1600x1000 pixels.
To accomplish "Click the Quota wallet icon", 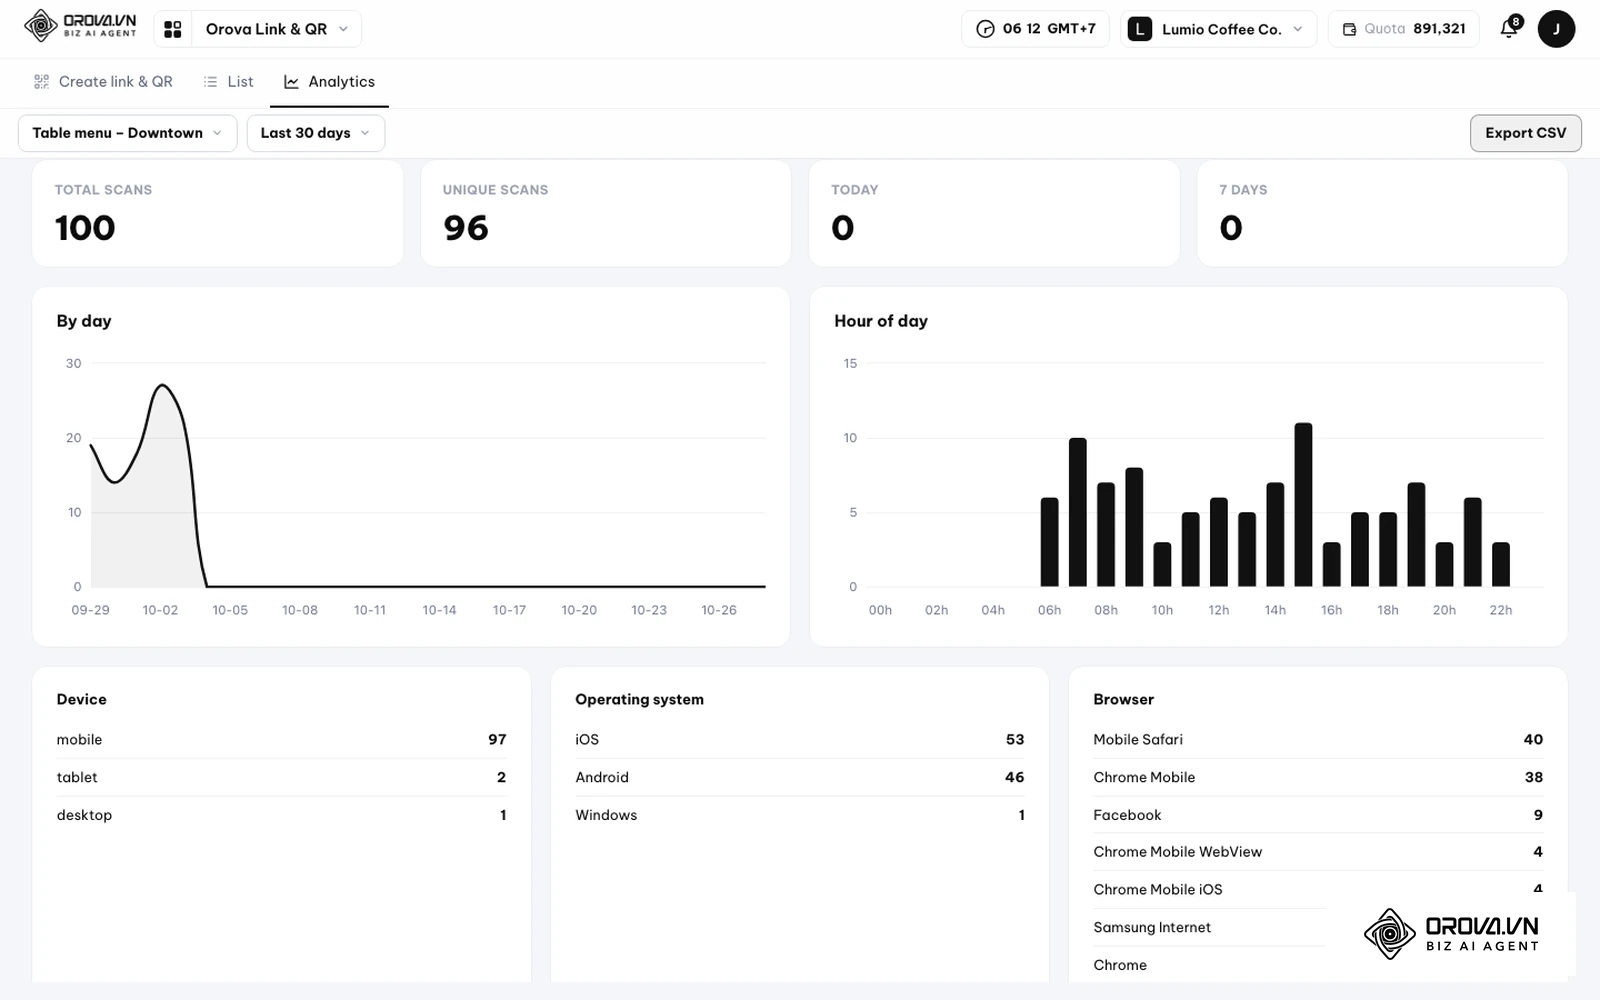I will [x=1349, y=29].
